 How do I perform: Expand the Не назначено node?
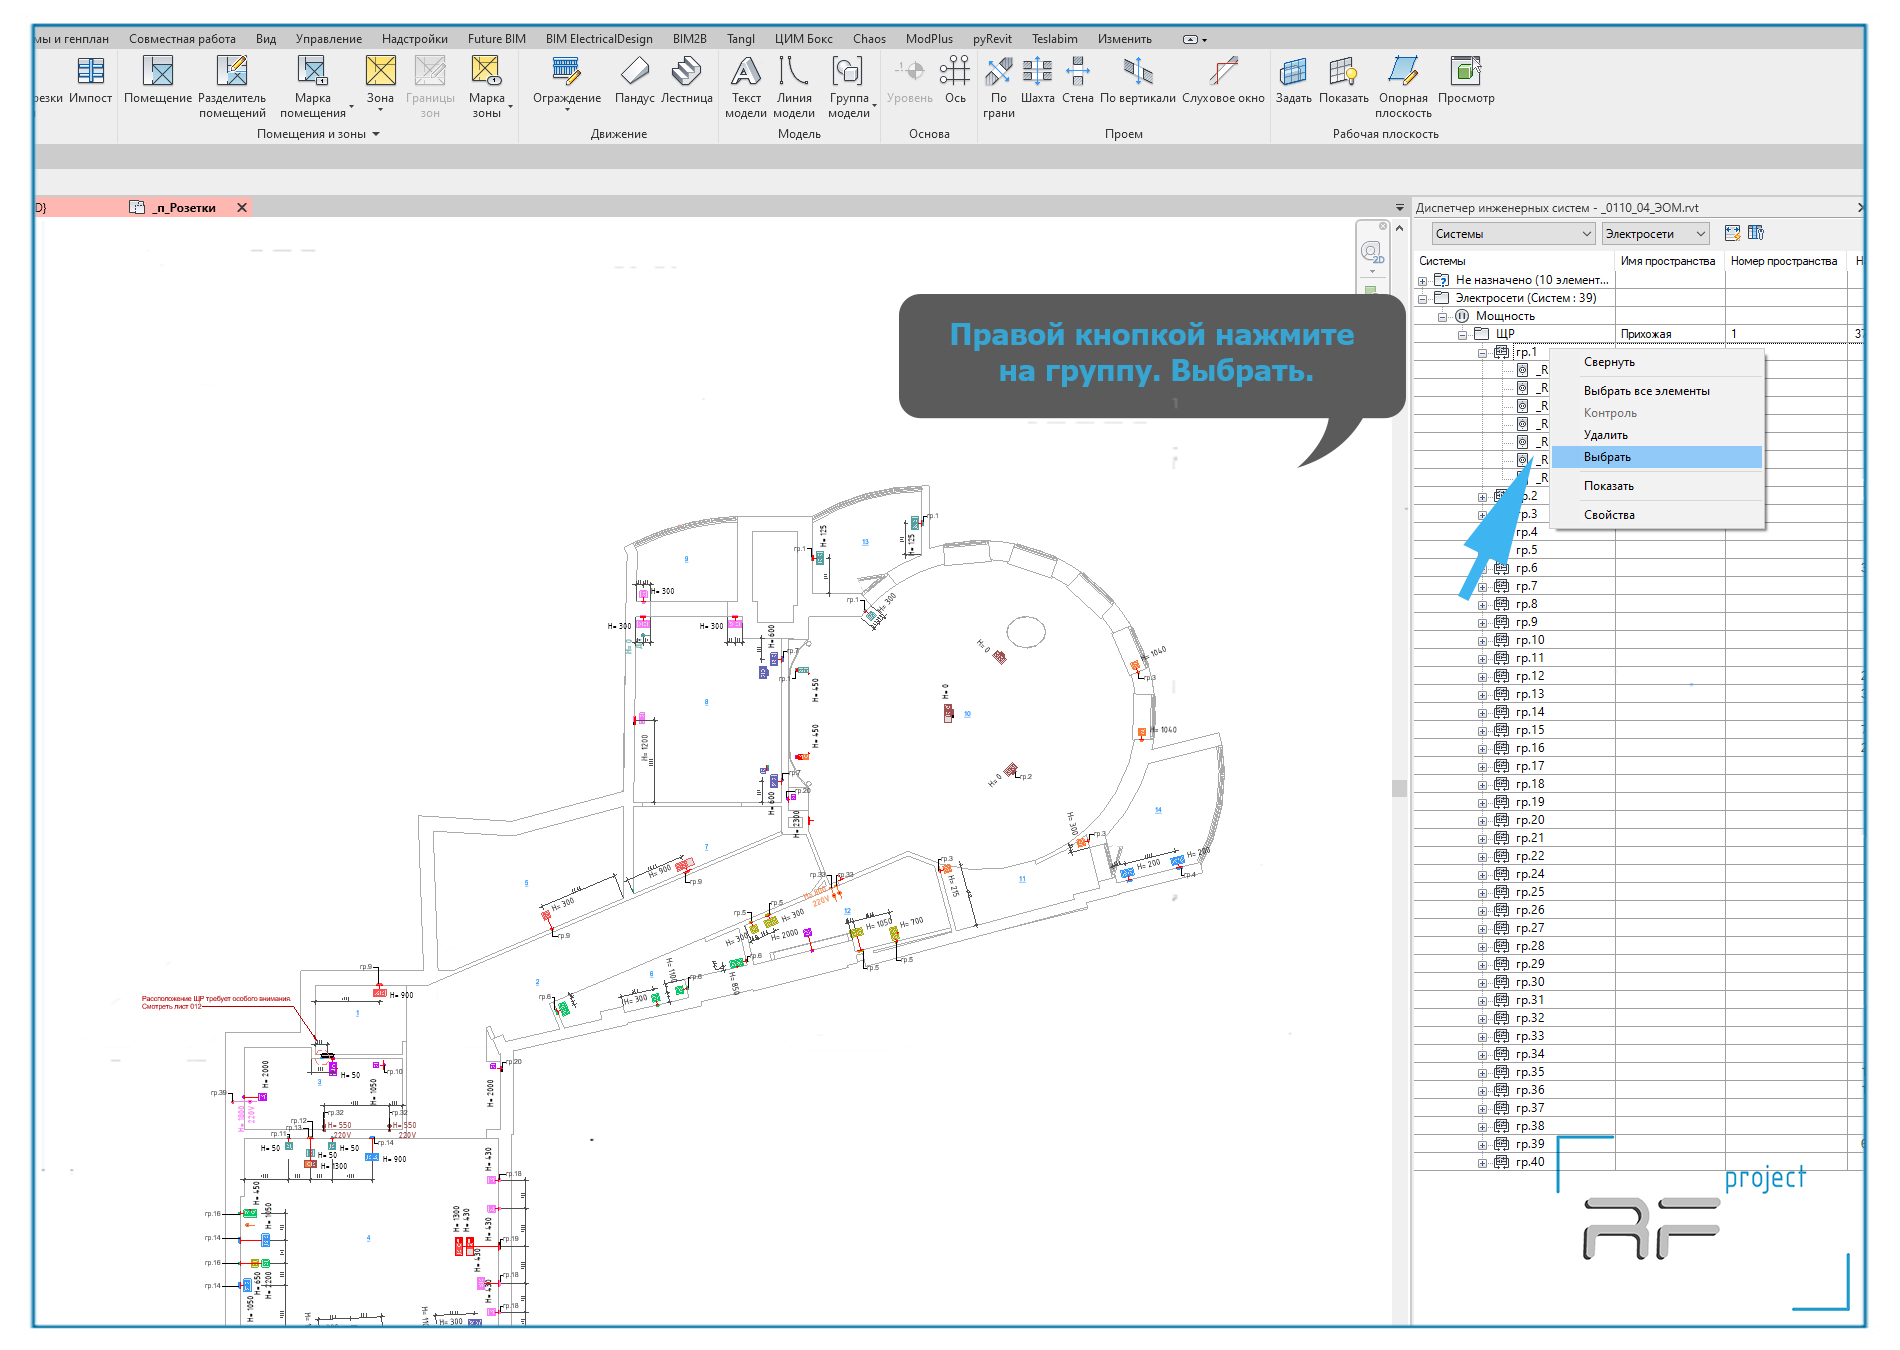coord(1422,281)
